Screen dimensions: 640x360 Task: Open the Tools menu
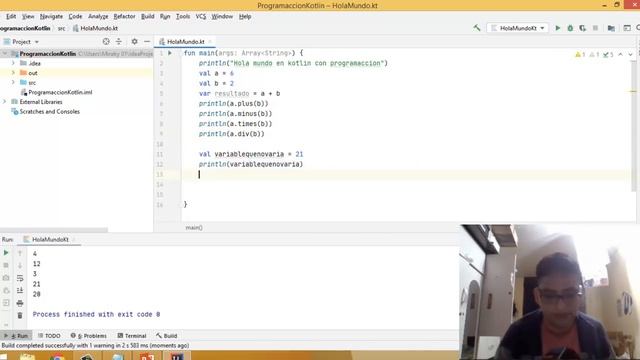tap(183, 16)
